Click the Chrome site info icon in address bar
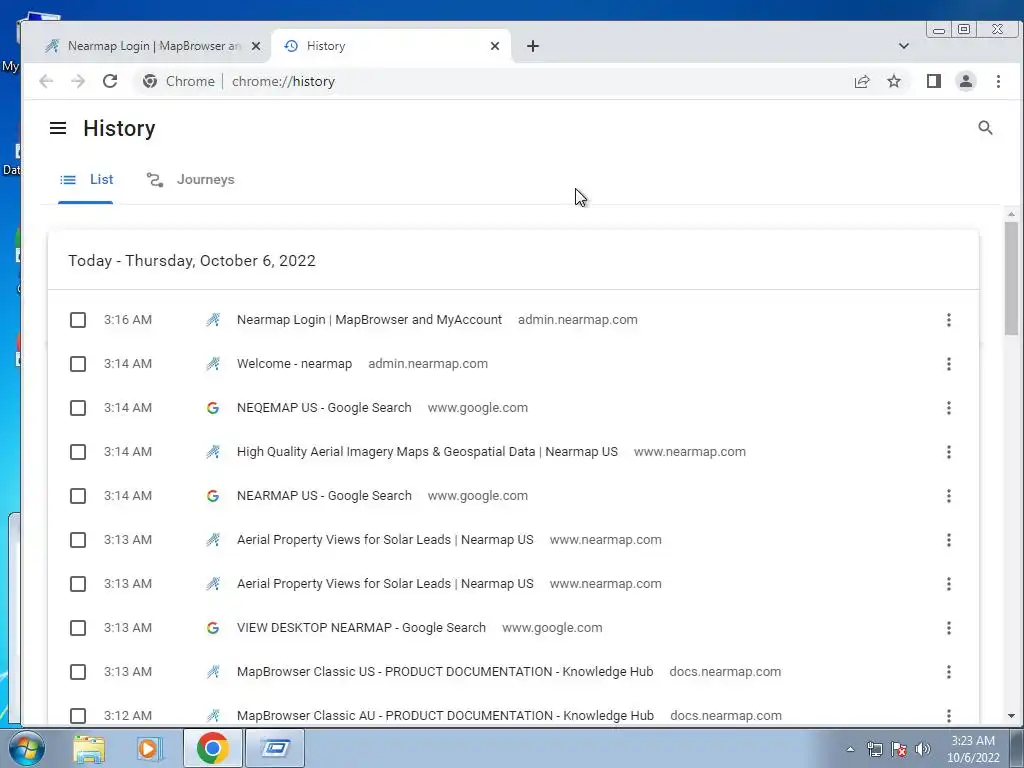The height and width of the screenshot is (768, 1024). (150, 81)
